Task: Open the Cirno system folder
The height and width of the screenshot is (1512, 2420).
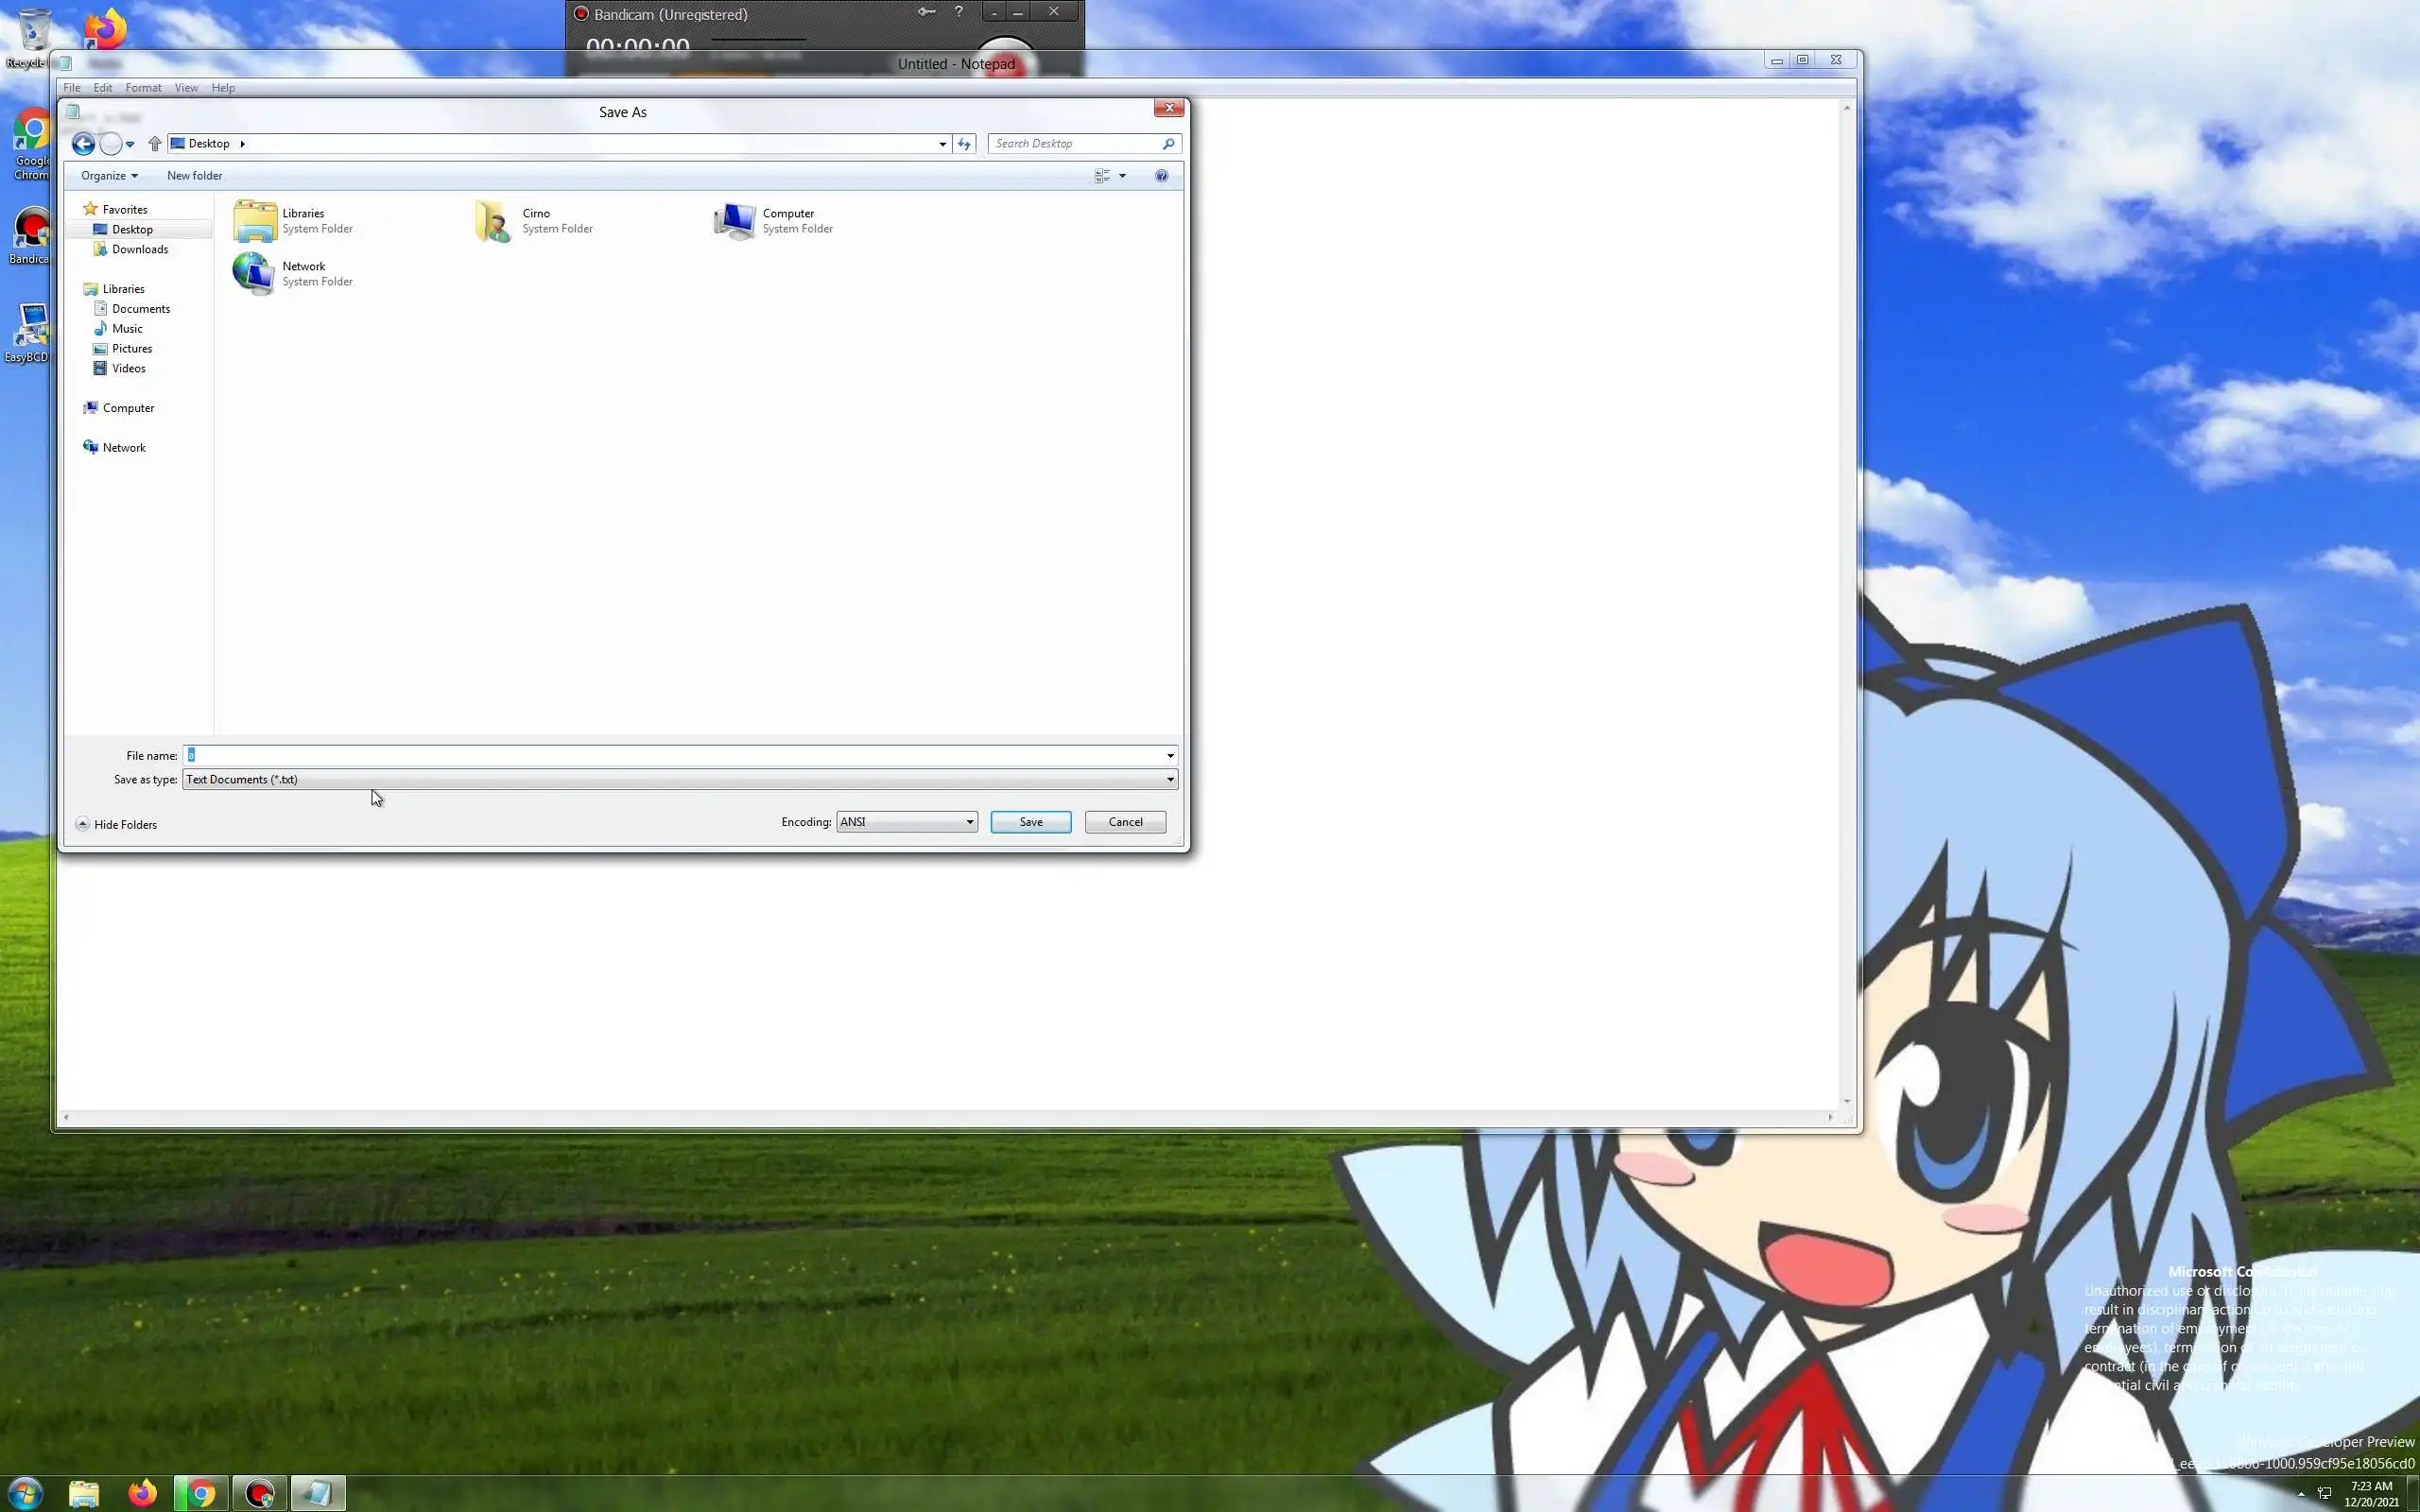Action: tap(494, 221)
